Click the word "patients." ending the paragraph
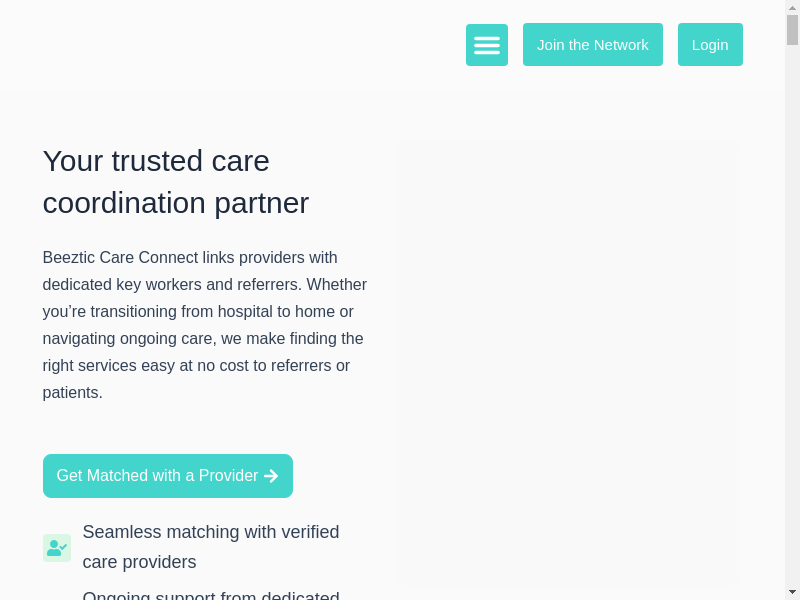This screenshot has width=800, height=600. (73, 393)
